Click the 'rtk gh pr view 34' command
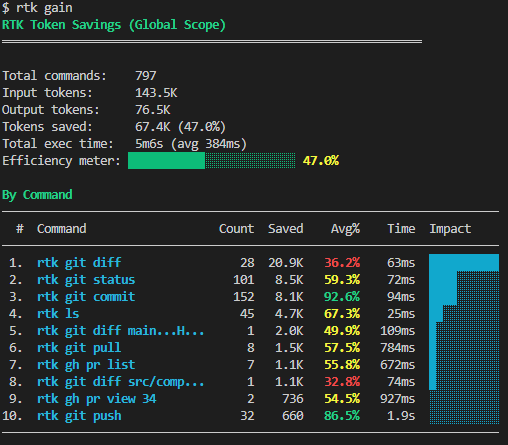This screenshot has height=445, width=508. pyautogui.click(x=97, y=399)
